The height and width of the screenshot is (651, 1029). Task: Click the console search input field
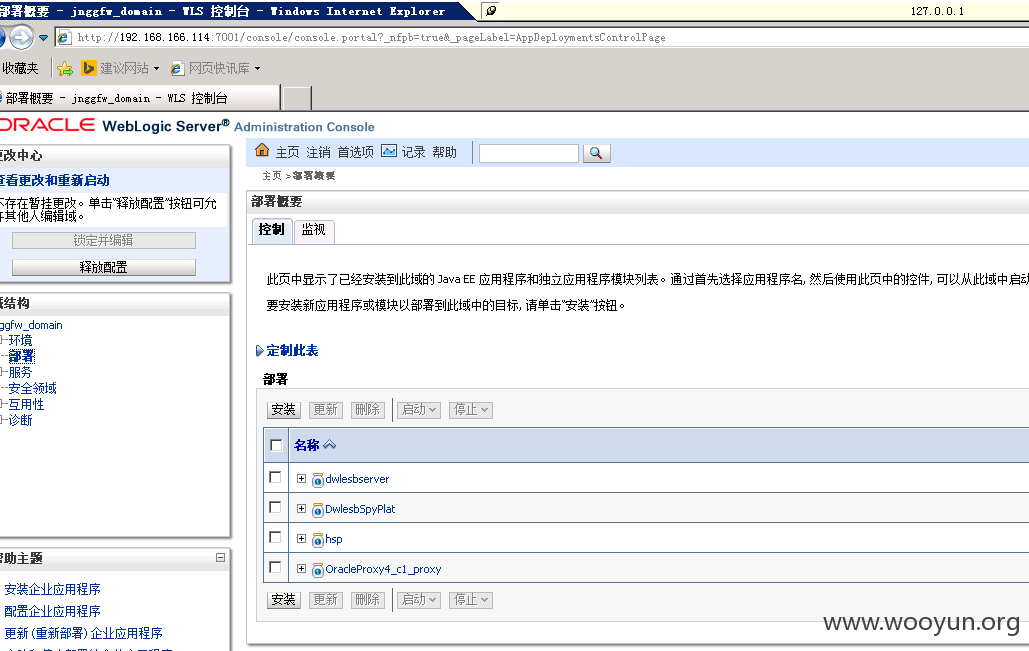coord(529,153)
